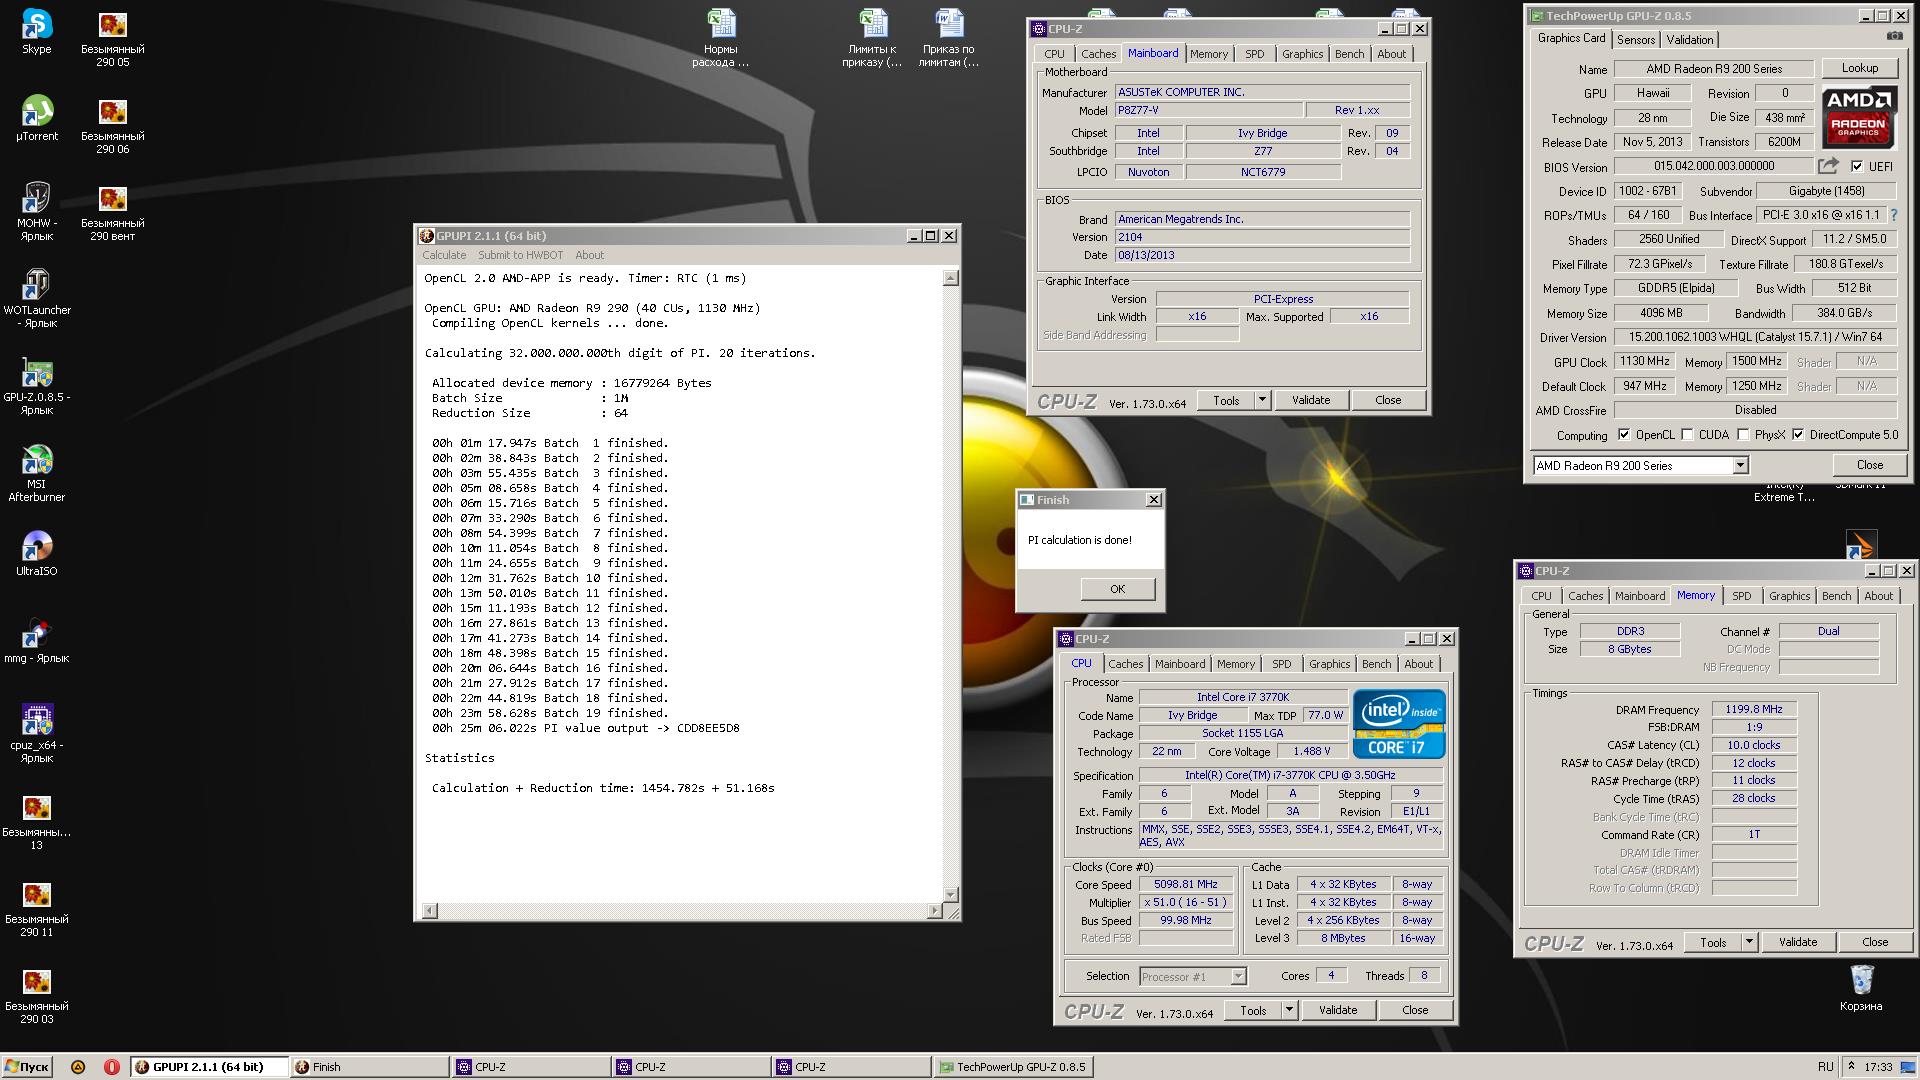Show hidden tray icons arrow
Viewport: 1920px width, 1080px height.
(1852, 1067)
